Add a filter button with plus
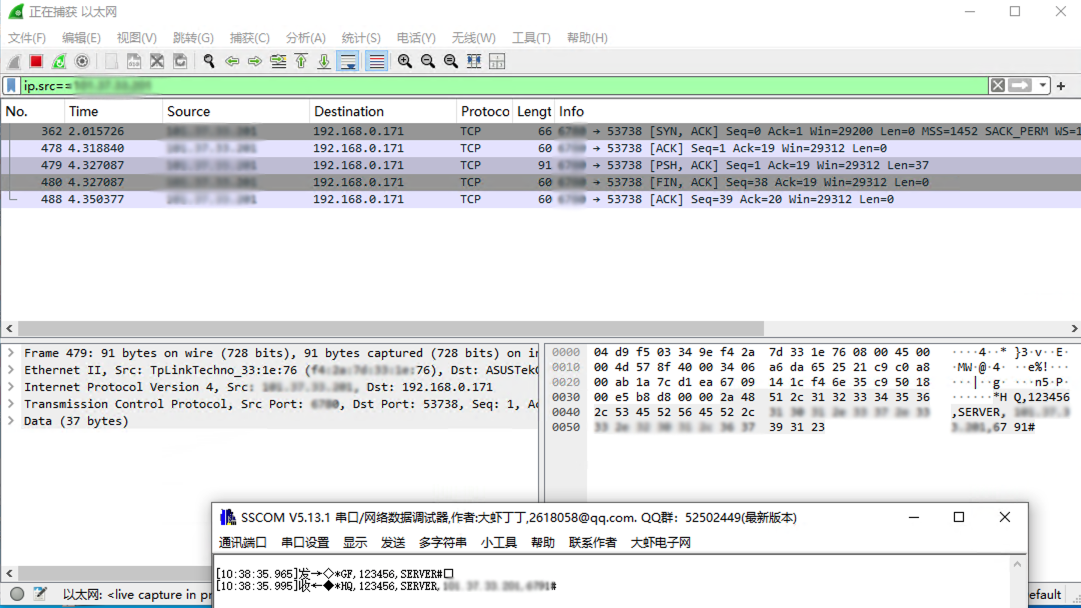This screenshot has height=608, width=1081. pos(1061,85)
